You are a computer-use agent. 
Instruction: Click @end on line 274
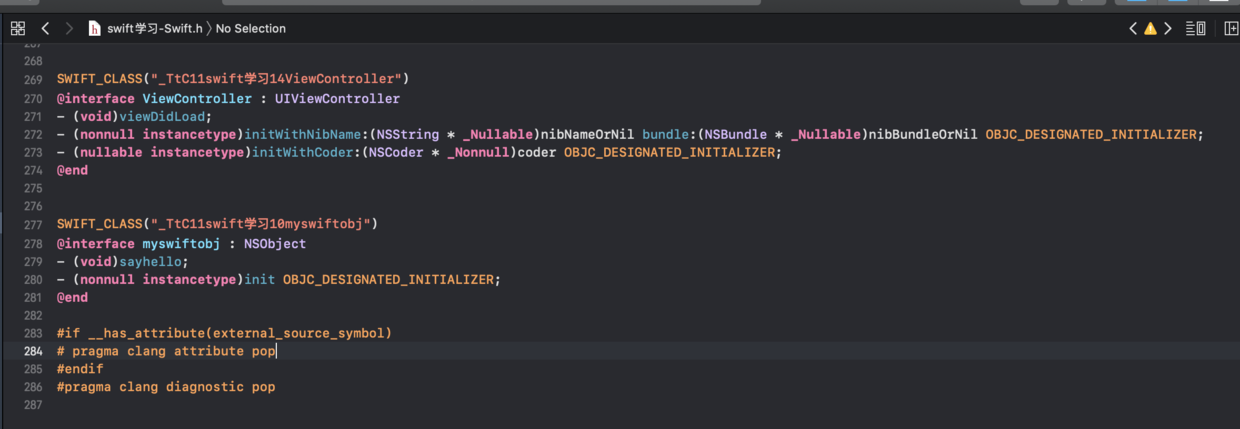(x=72, y=171)
